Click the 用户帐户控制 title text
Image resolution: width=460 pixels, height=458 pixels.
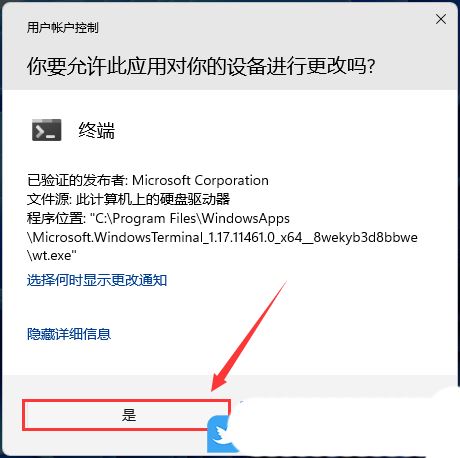pyautogui.click(x=63, y=28)
